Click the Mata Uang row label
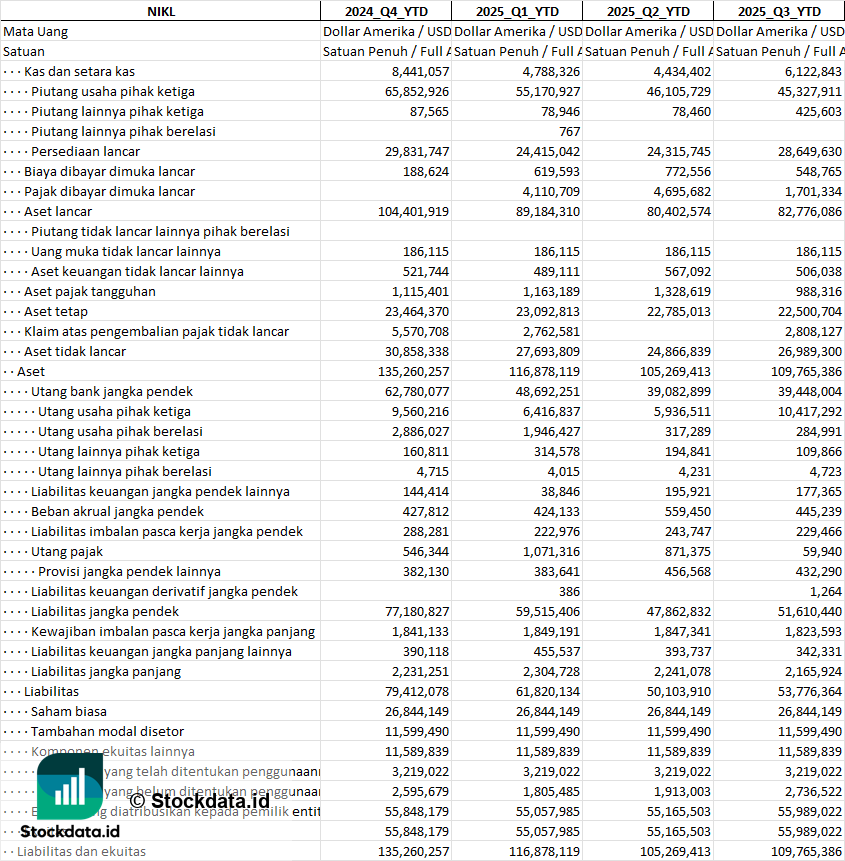 [x=36, y=32]
